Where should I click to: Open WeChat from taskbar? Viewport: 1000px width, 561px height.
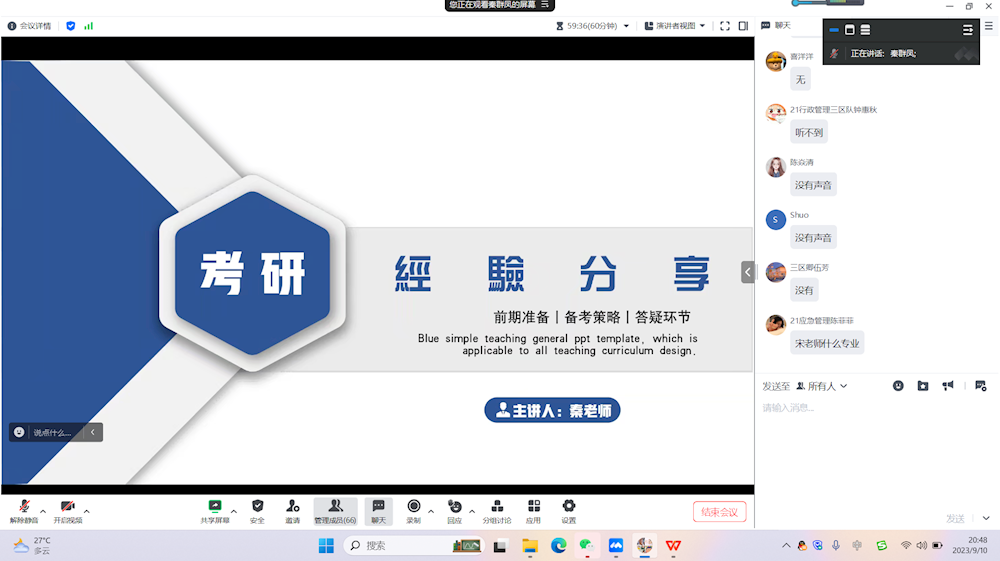[x=587, y=546]
